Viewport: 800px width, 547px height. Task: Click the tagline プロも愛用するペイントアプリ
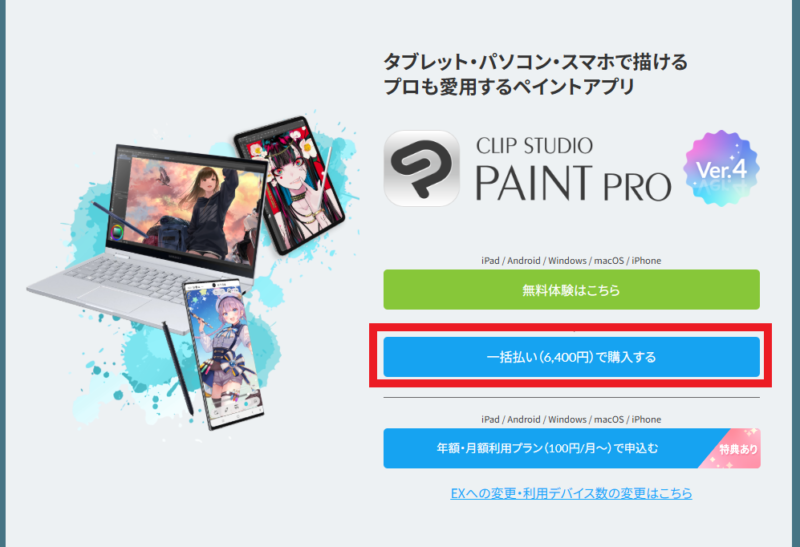509,87
